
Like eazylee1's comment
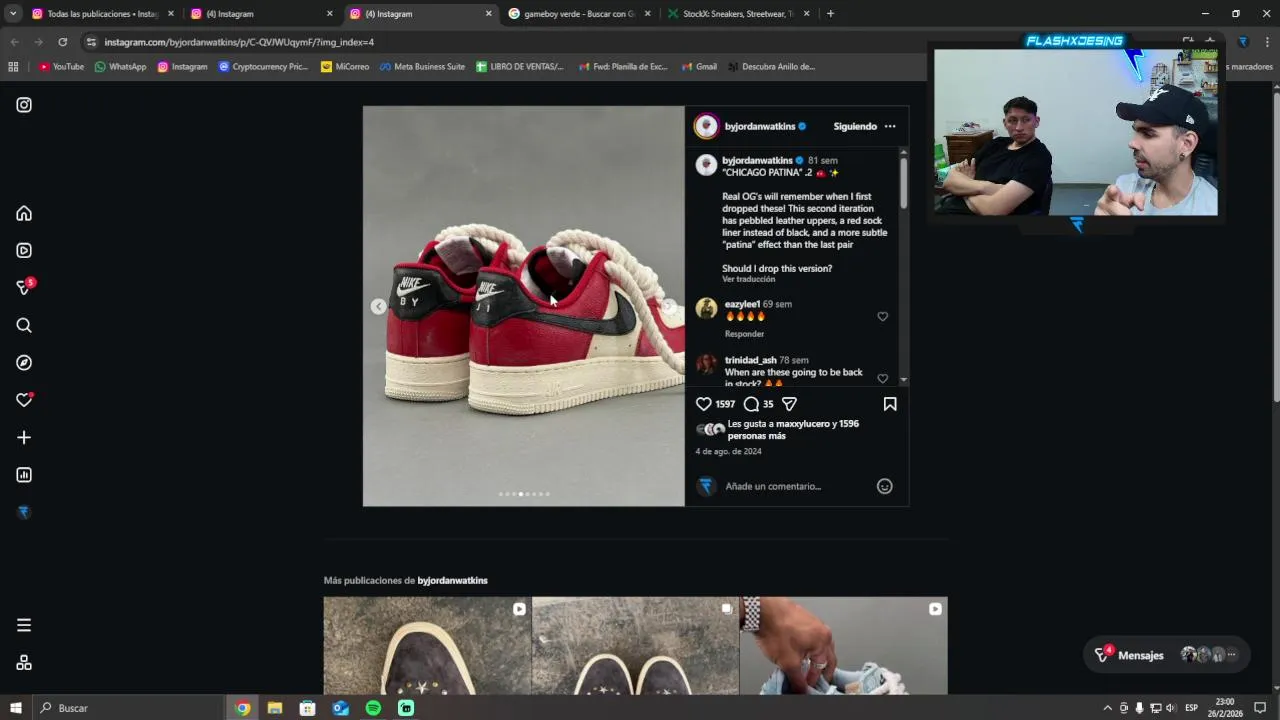click(x=882, y=316)
